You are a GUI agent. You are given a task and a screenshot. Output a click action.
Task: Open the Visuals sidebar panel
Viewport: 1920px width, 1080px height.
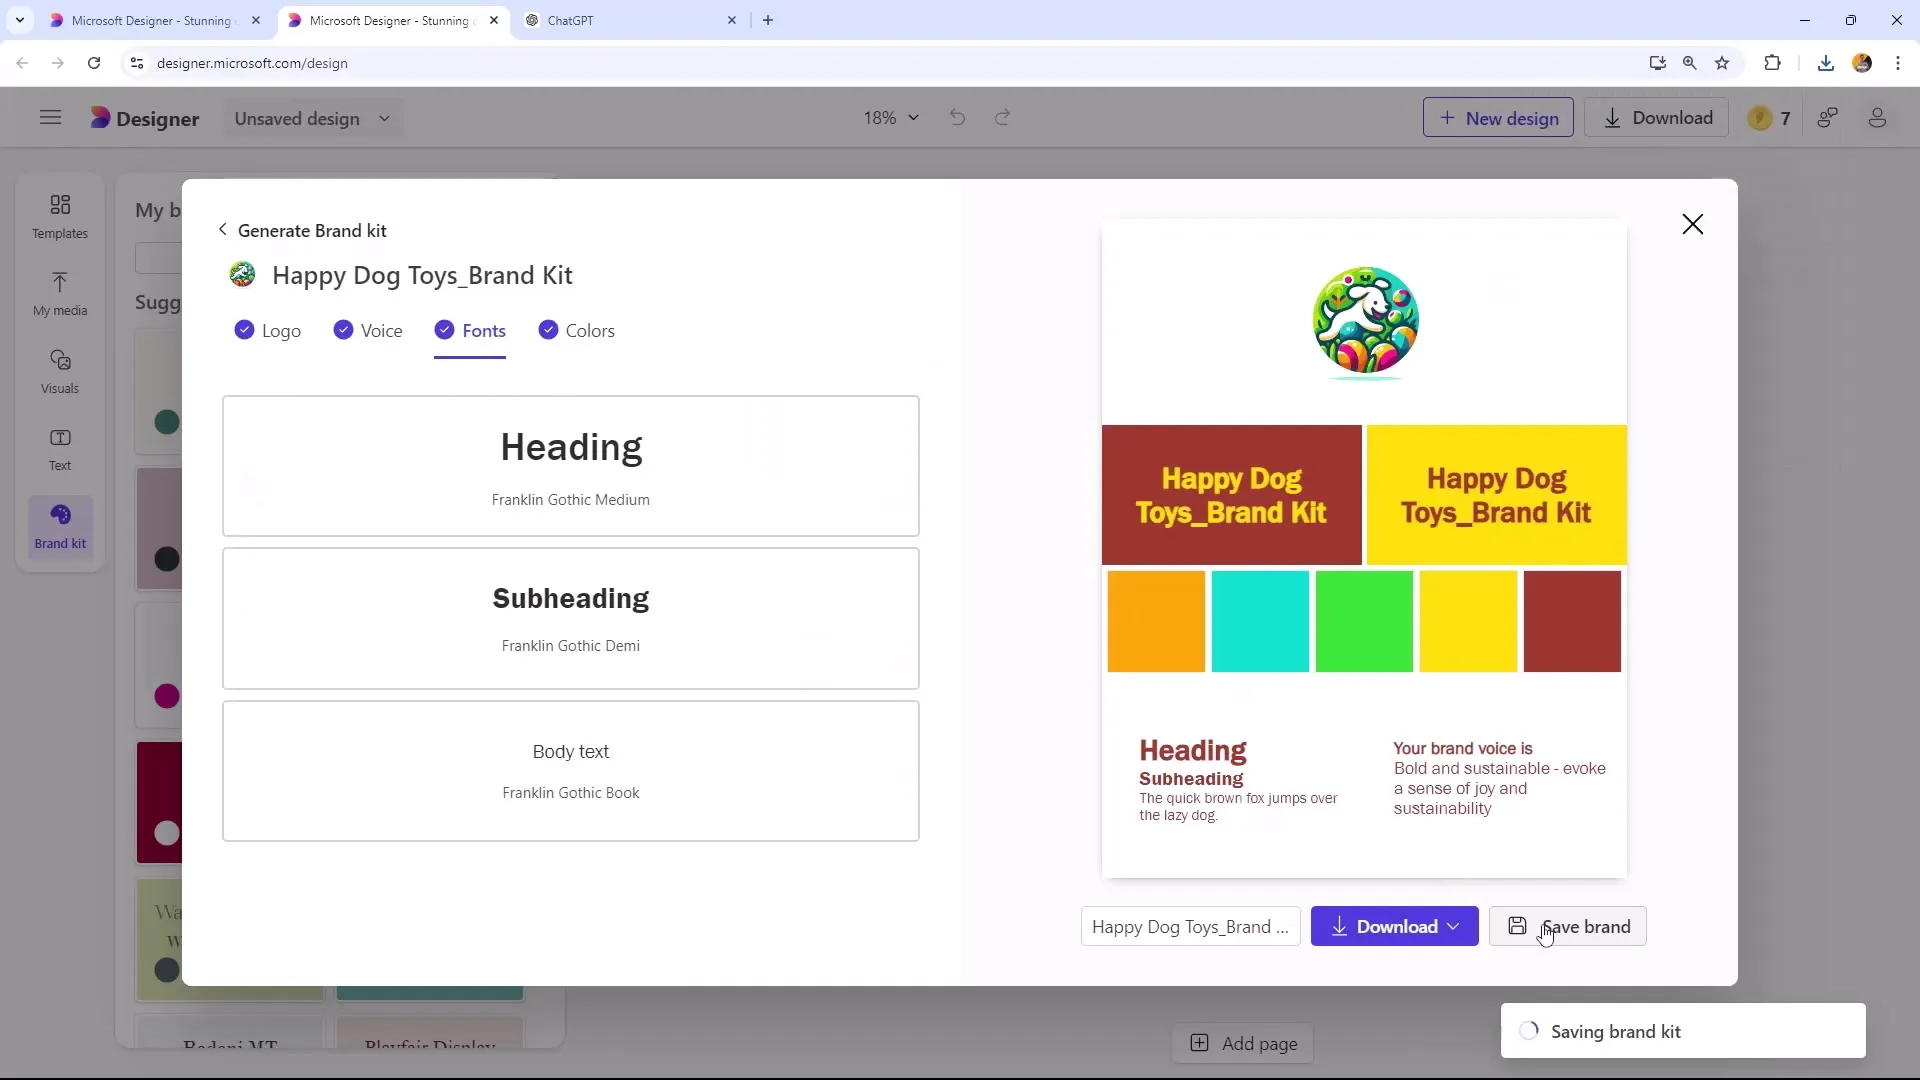(60, 371)
